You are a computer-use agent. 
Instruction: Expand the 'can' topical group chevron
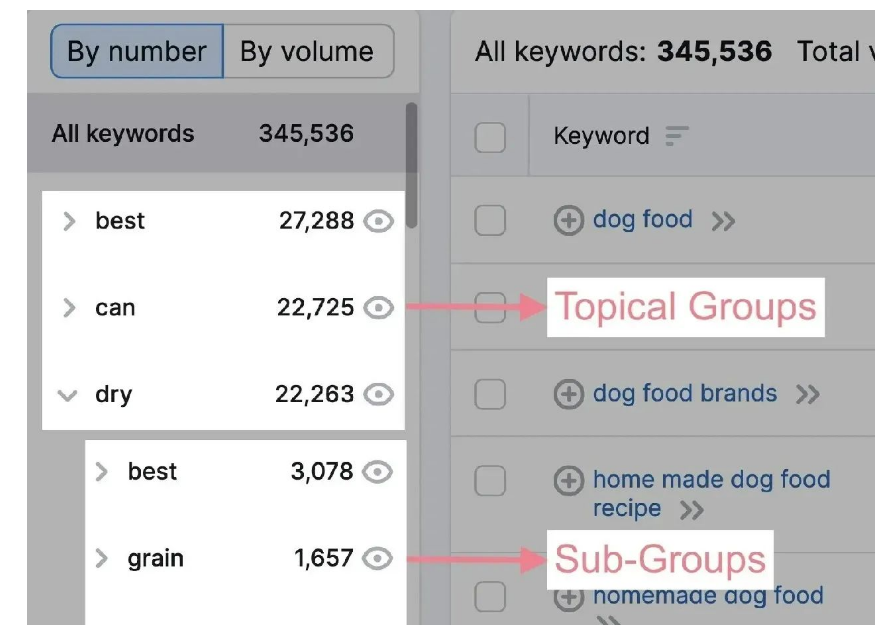69,308
